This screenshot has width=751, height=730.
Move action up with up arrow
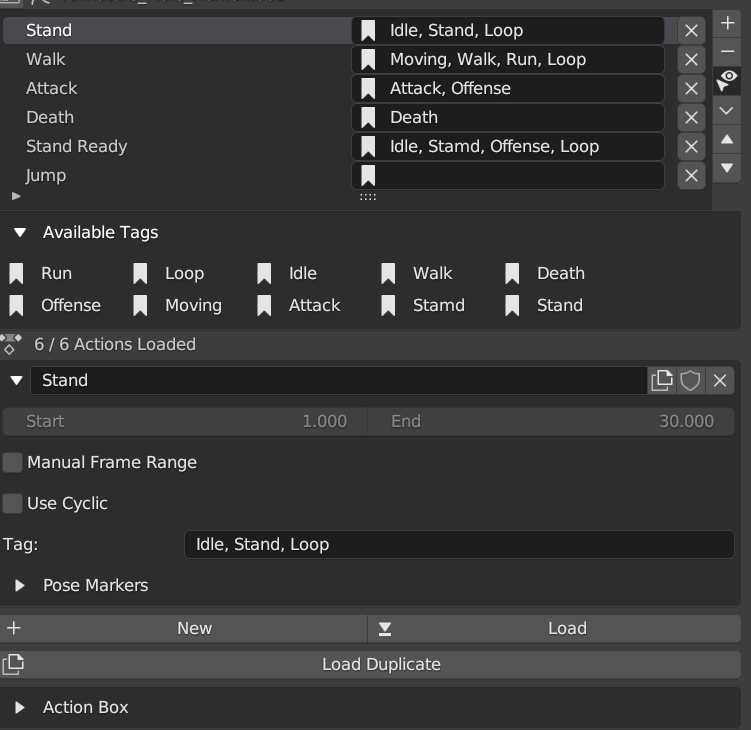point(728,140)
